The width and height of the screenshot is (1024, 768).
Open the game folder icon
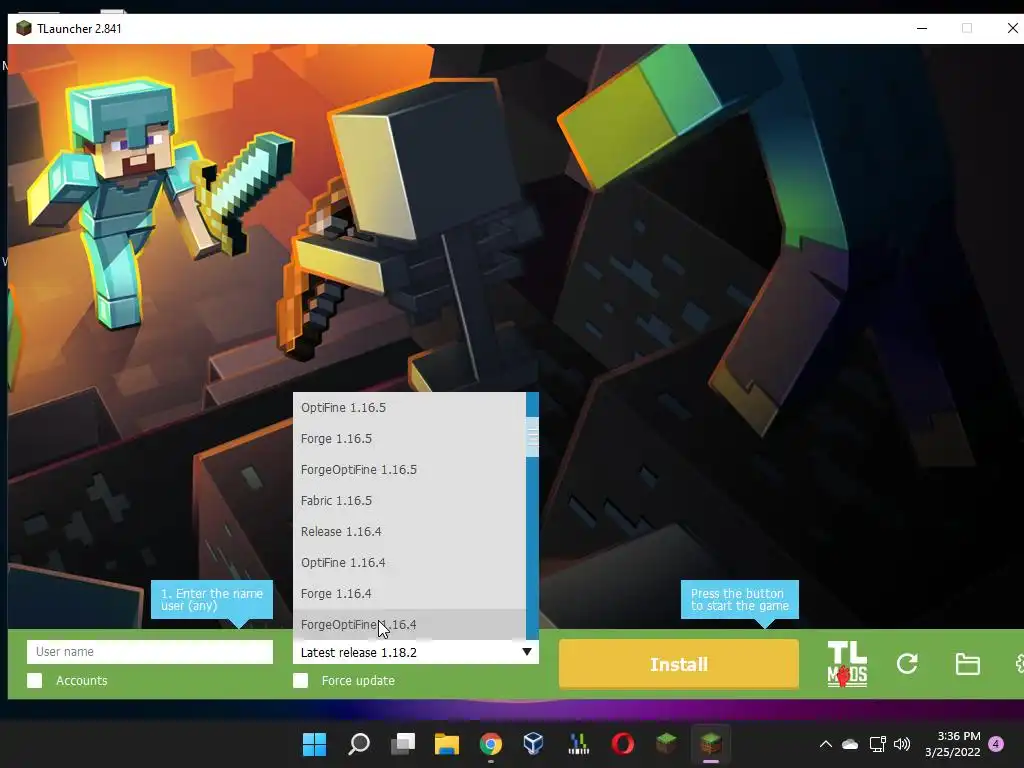coord(967,664)
